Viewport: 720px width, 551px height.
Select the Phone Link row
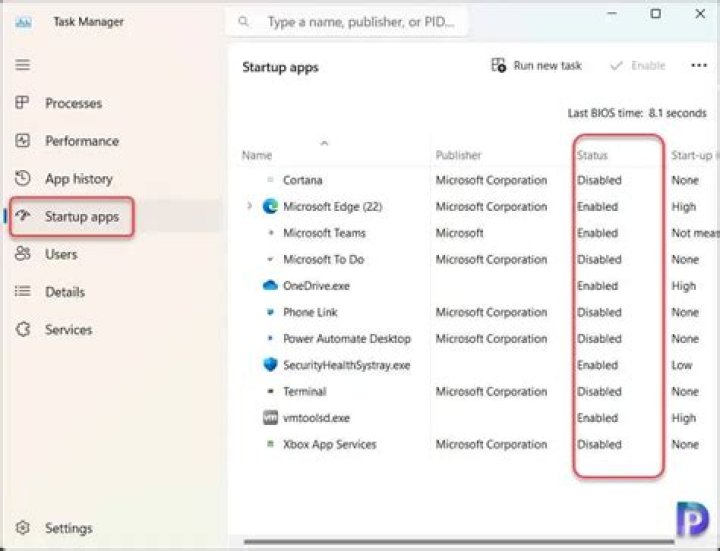click(478, 312)
